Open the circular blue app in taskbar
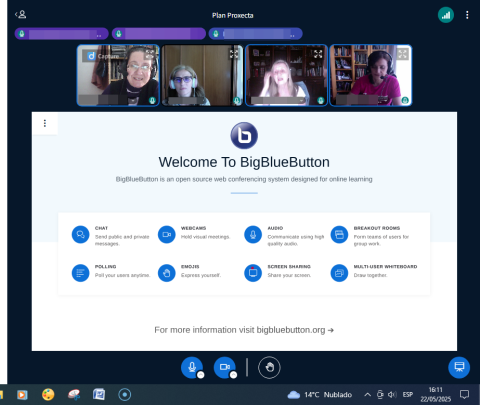The width and height of the screenshot is (480, 405). point(125,395)
